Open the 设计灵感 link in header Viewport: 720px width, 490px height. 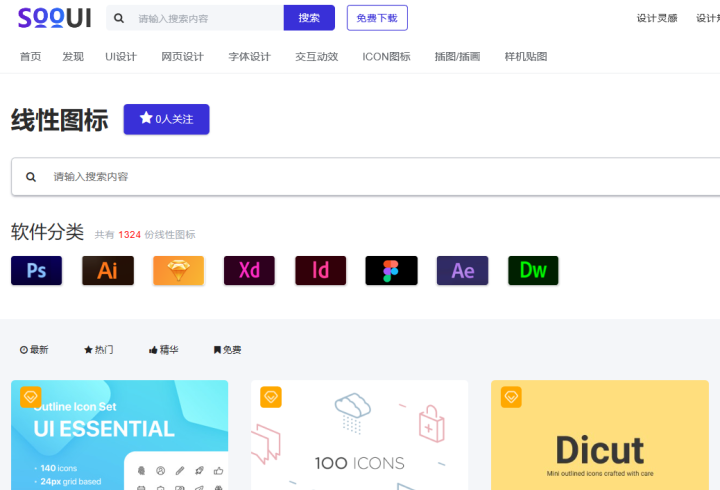(657, 18)
